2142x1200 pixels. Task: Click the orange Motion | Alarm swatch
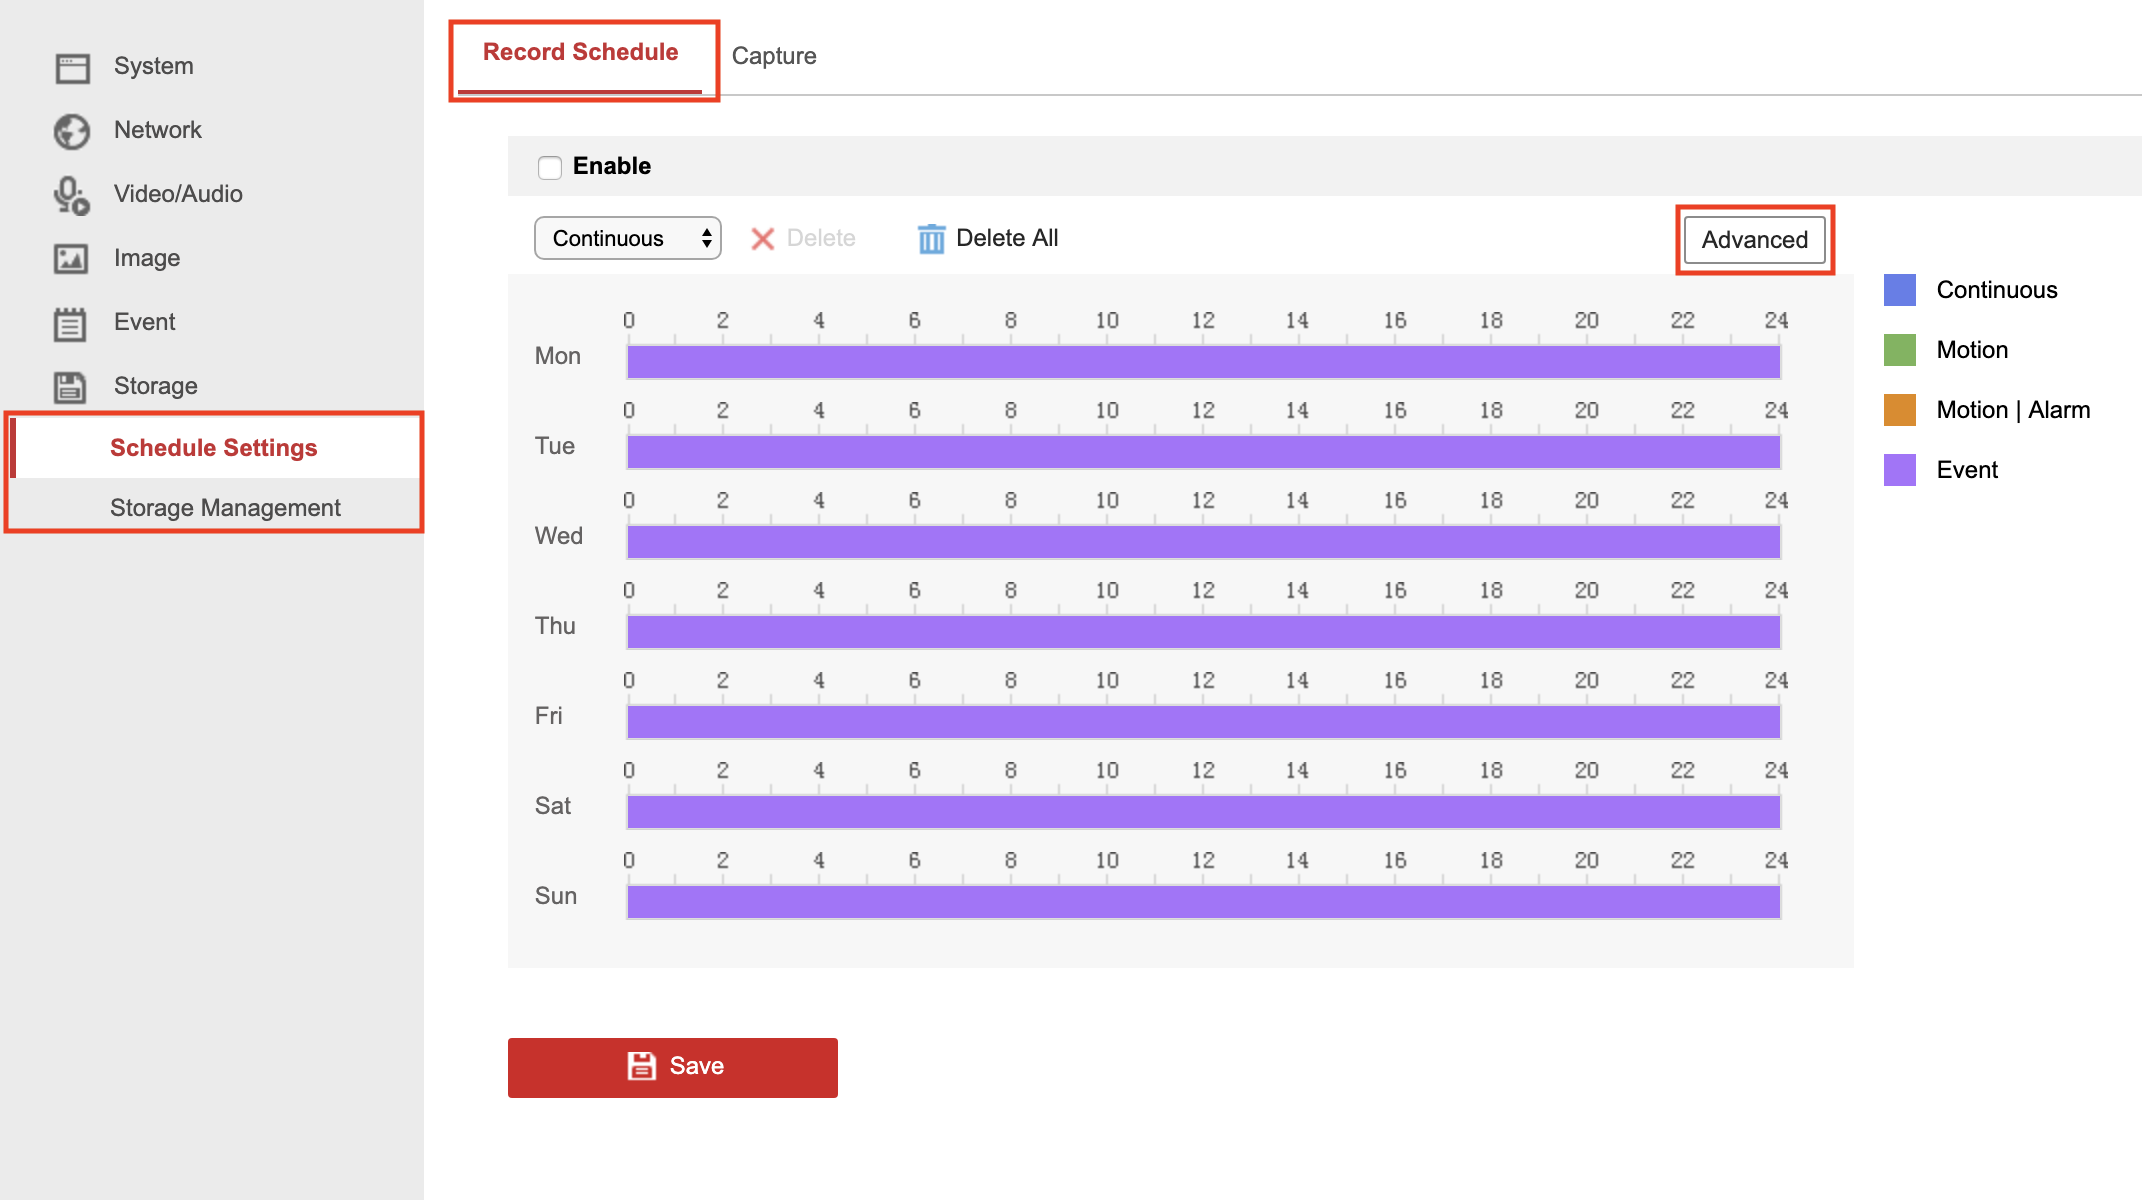pos(1899,410)
